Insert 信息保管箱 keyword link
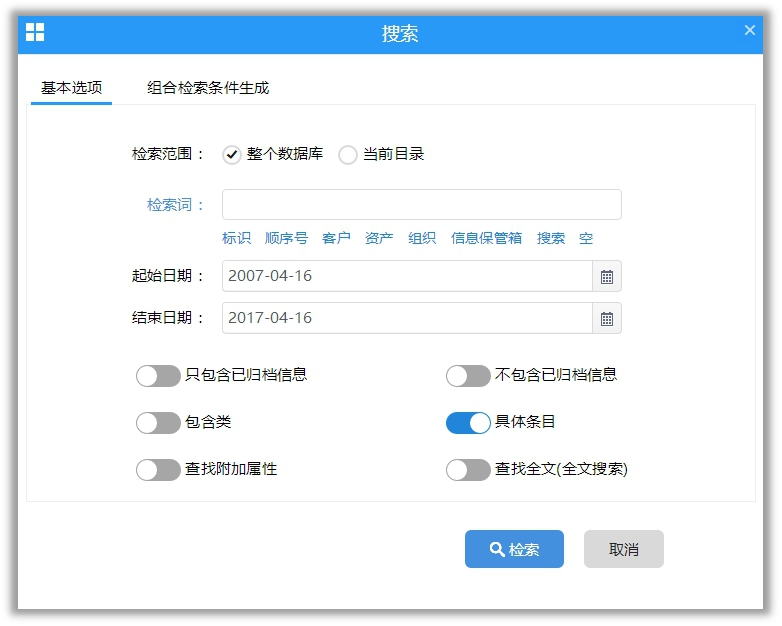This screenshot has width=782, height=626. click(486, 238)
